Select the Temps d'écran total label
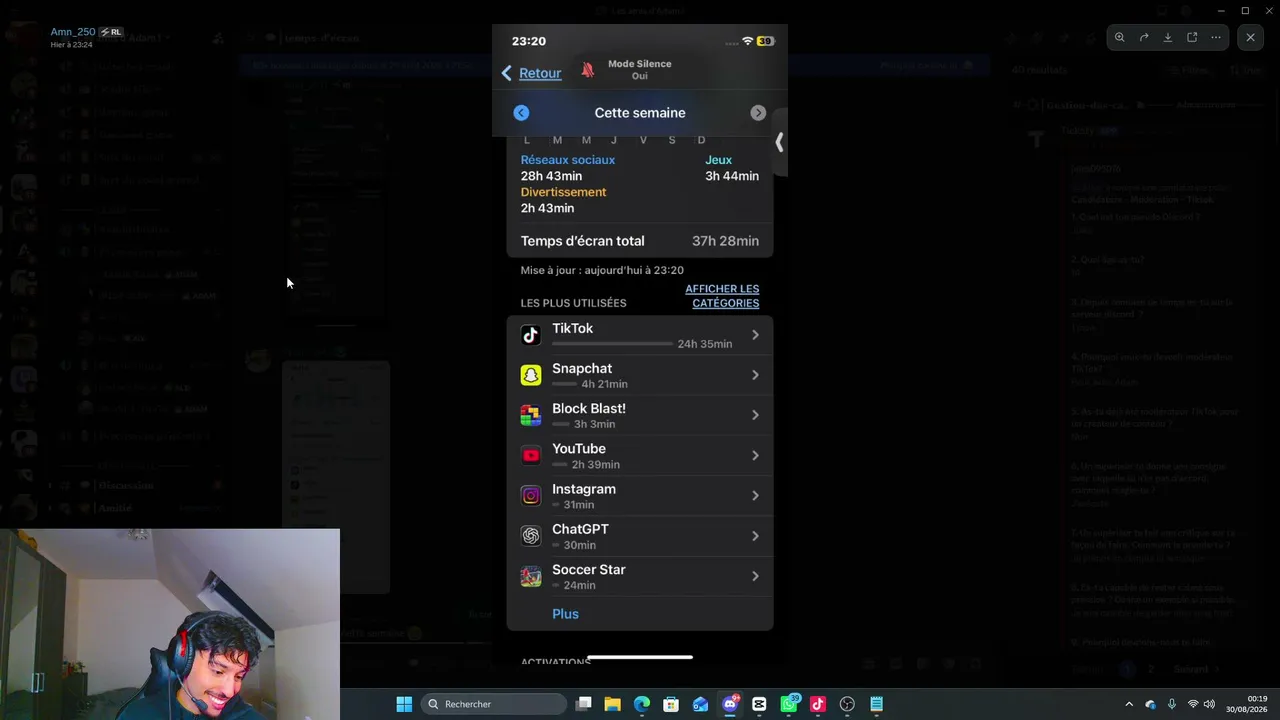 (582, 241)
